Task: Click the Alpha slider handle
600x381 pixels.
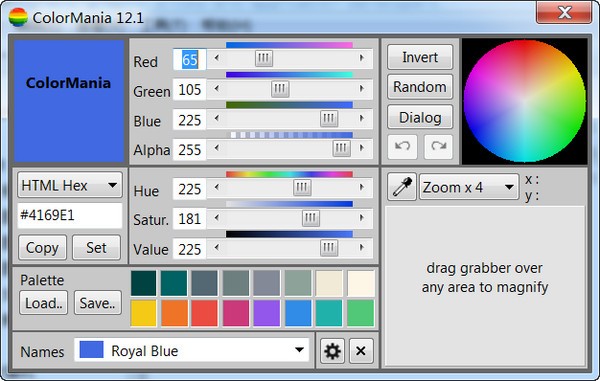Action: [341, 148]
